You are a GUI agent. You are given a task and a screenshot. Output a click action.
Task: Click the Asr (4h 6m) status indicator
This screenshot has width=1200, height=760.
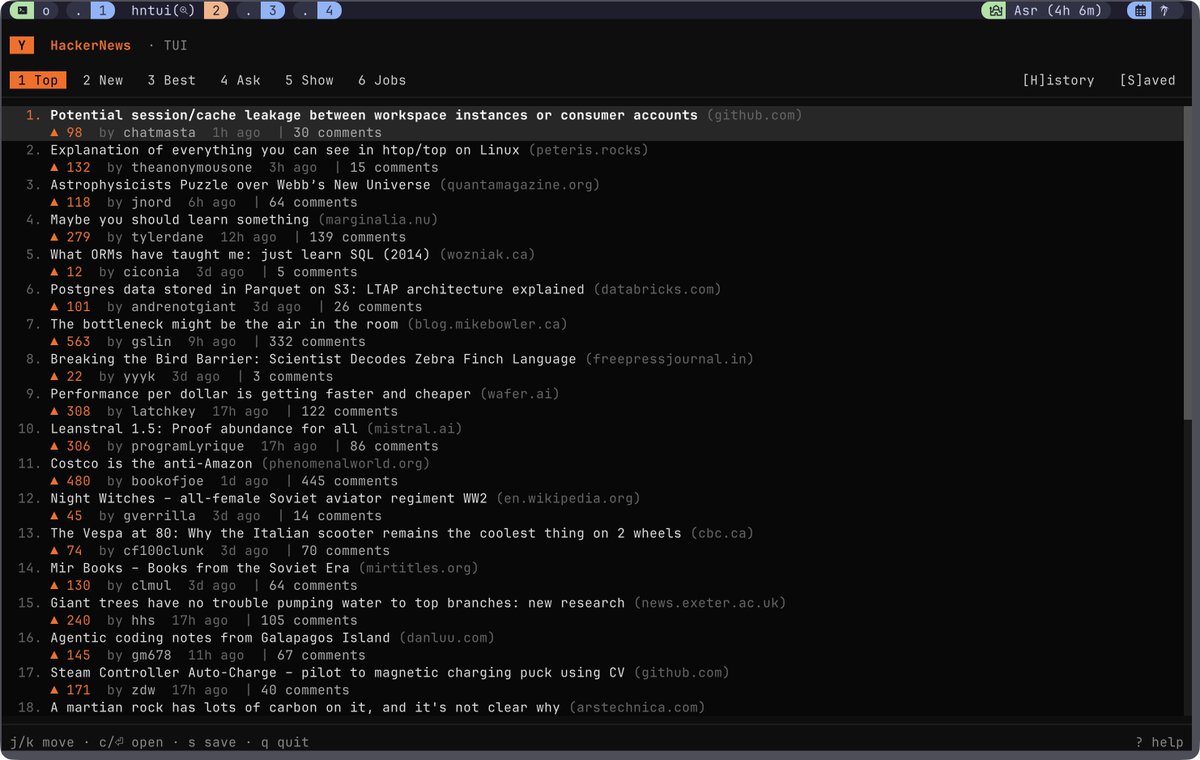pos(1044,11)
